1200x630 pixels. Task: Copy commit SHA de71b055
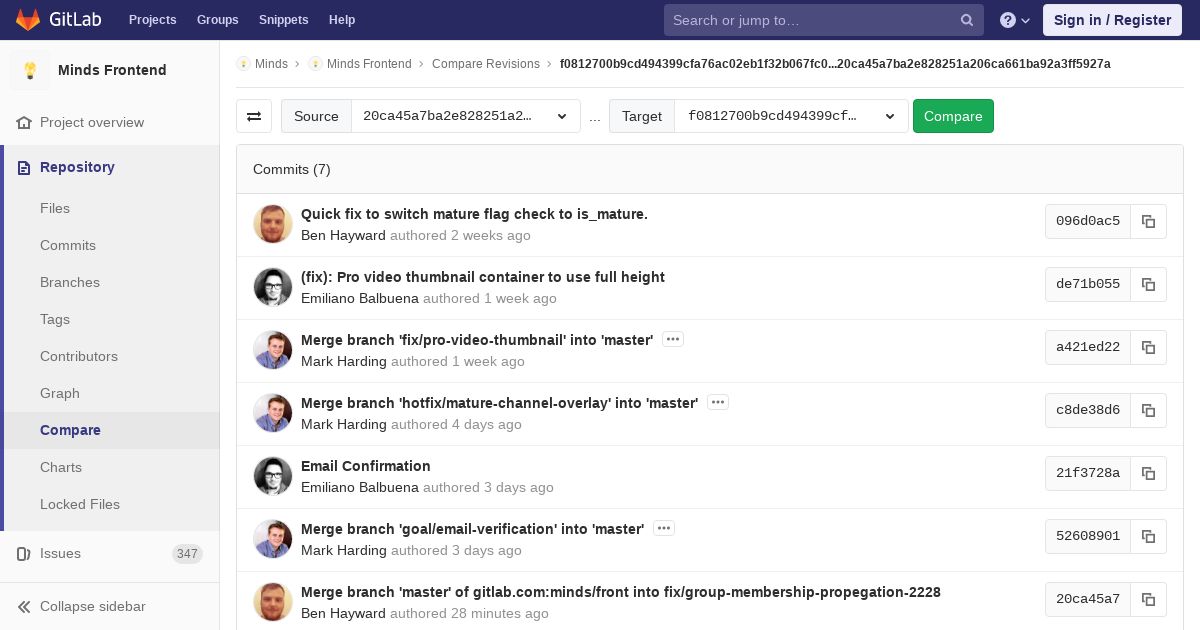pyautogui.click(x=1148, y=284)
